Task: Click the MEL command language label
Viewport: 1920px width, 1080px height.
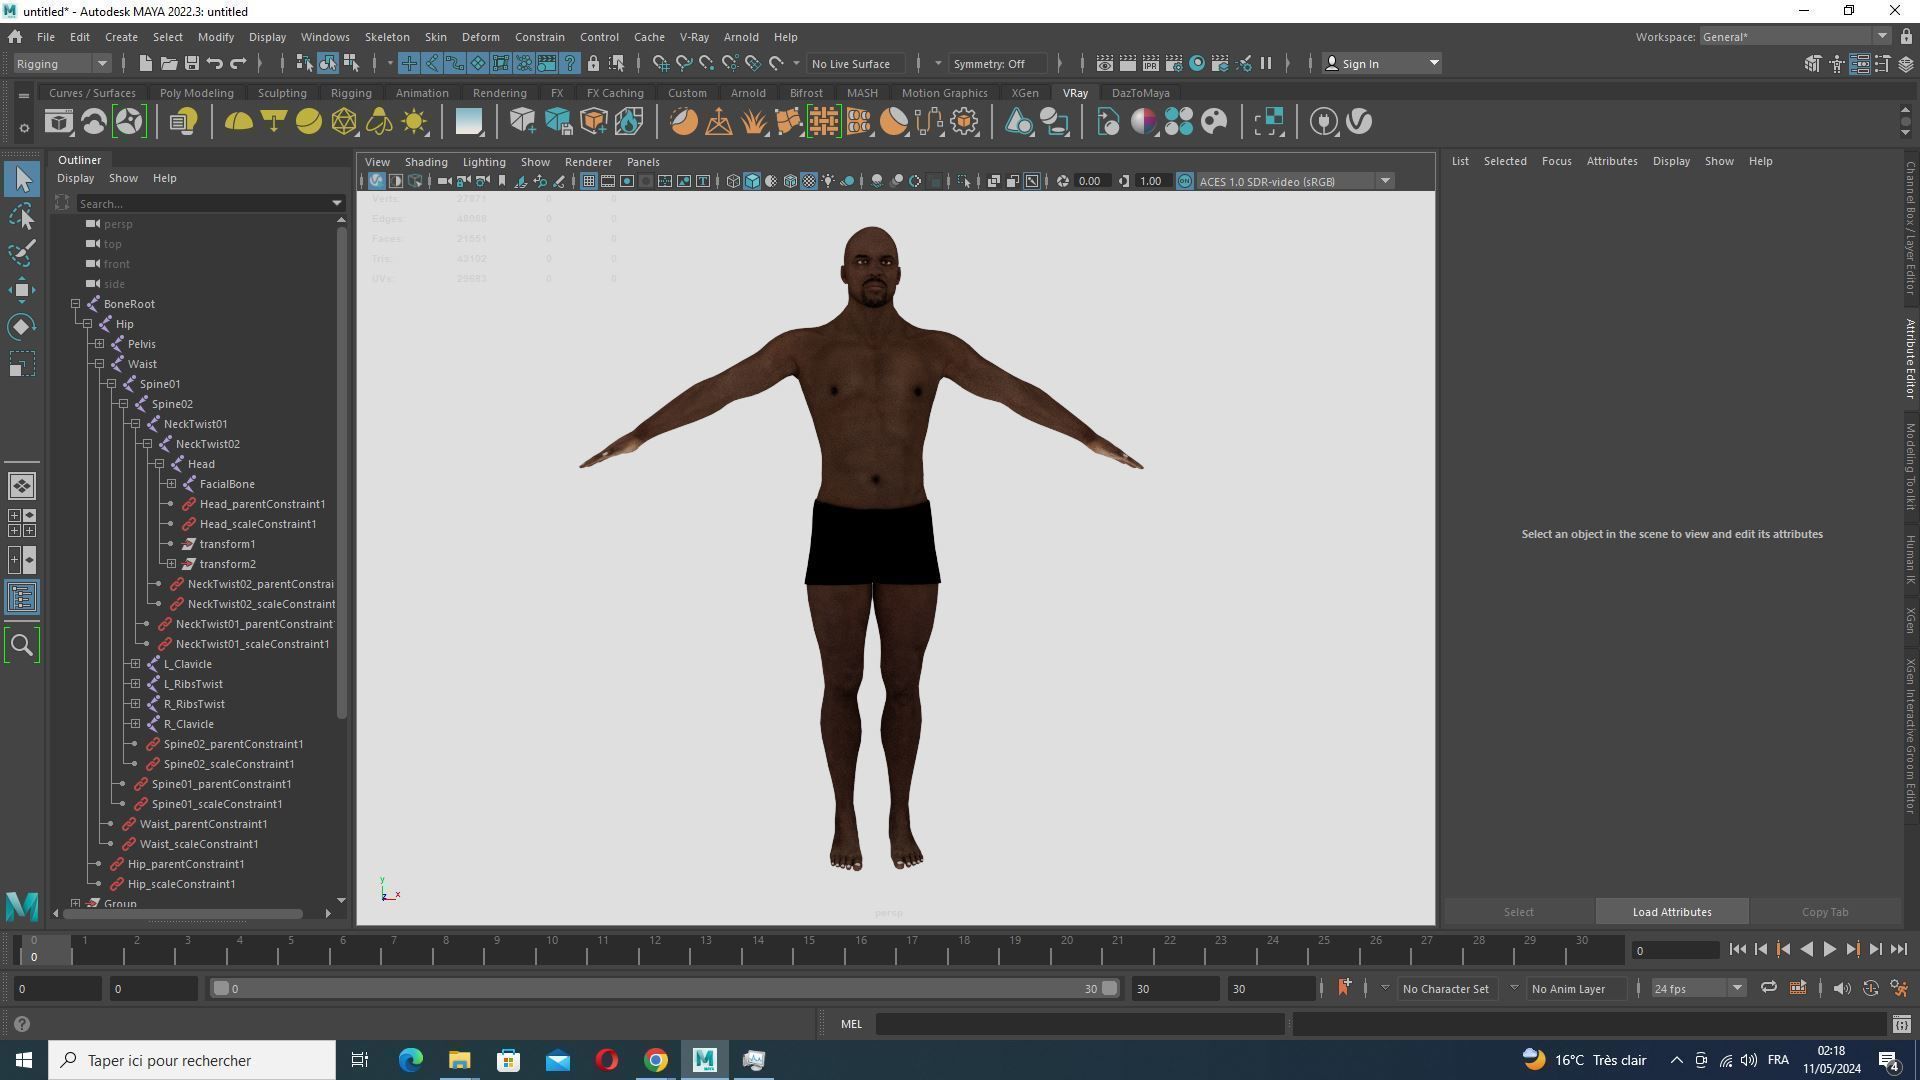Action: 851,1024
